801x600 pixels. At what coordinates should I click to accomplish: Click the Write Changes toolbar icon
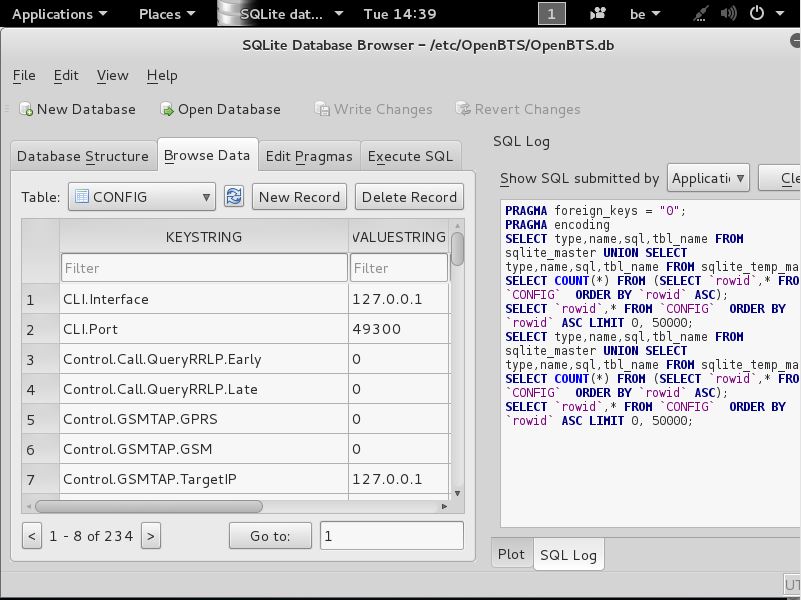[x=322, y=109]
